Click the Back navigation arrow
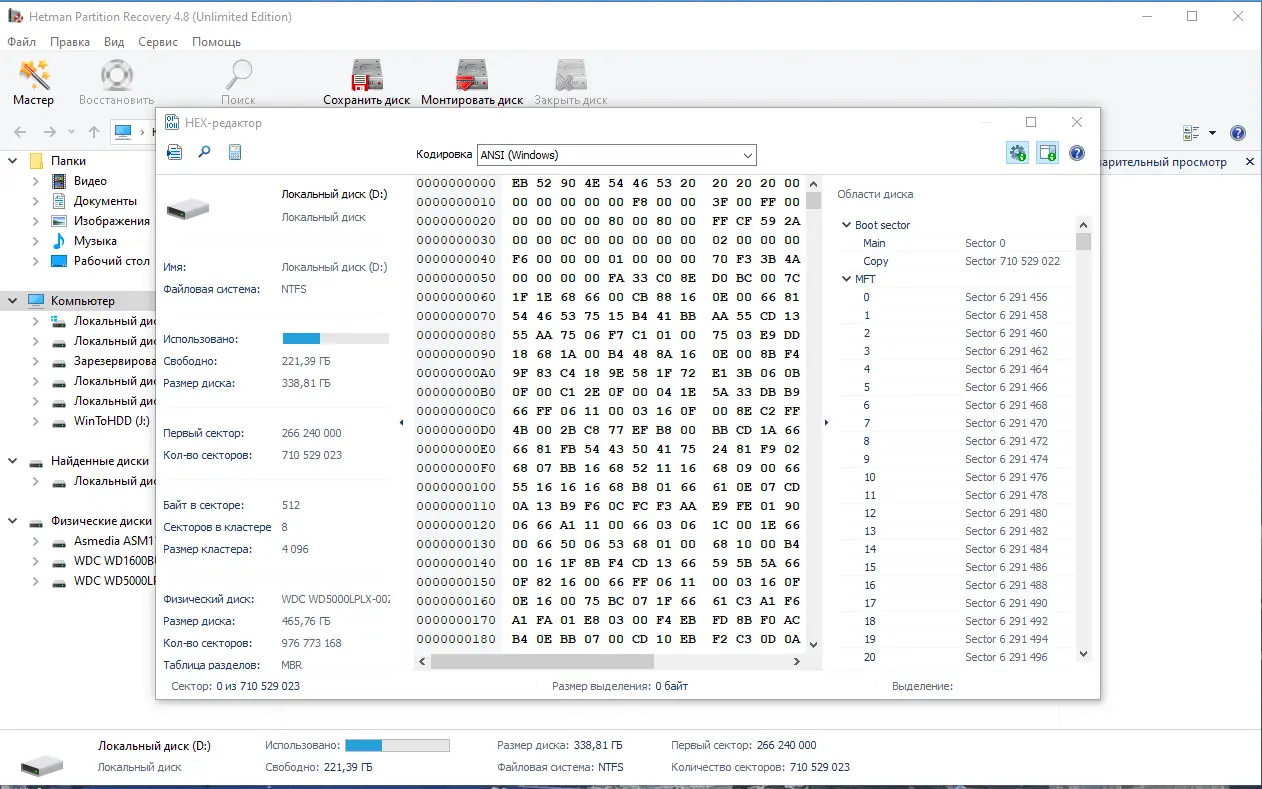Screen dimensions: 1262x789 (x=20, y=132)
